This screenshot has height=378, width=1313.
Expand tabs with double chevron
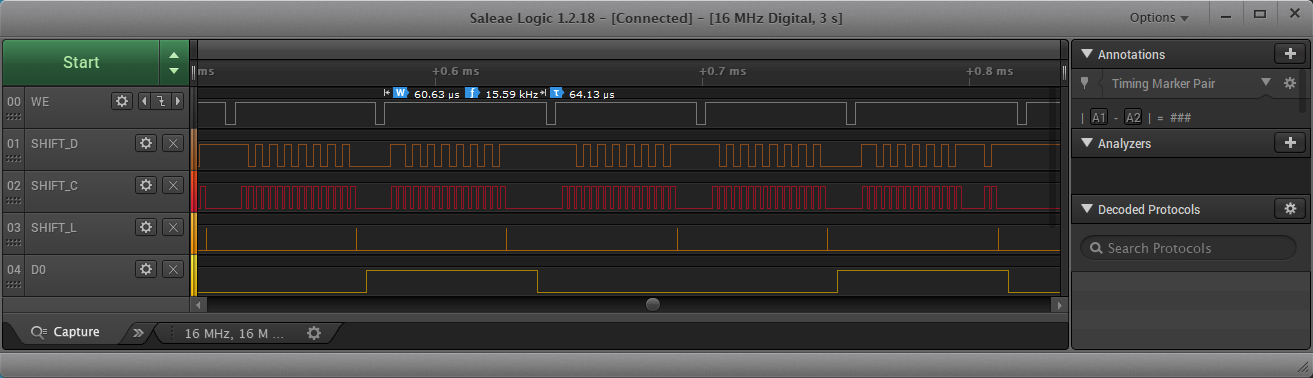[139, 333]
